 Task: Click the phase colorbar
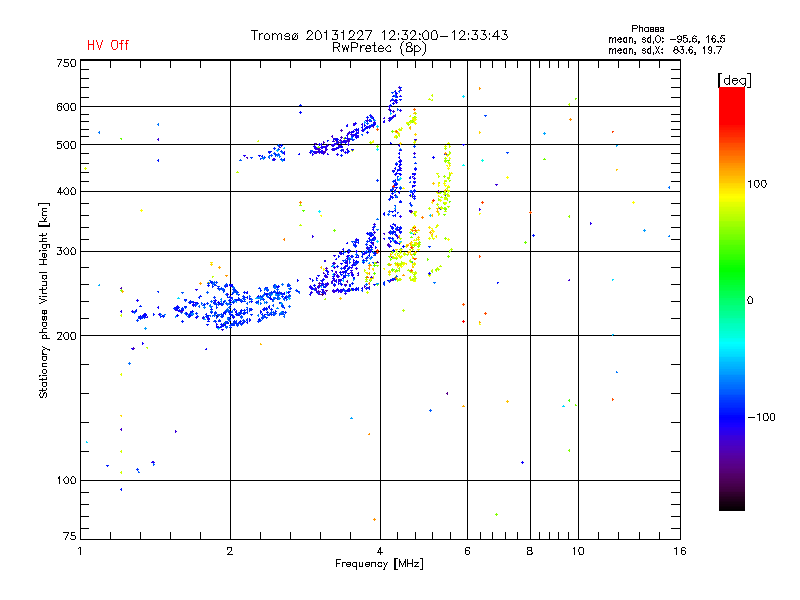732,299
